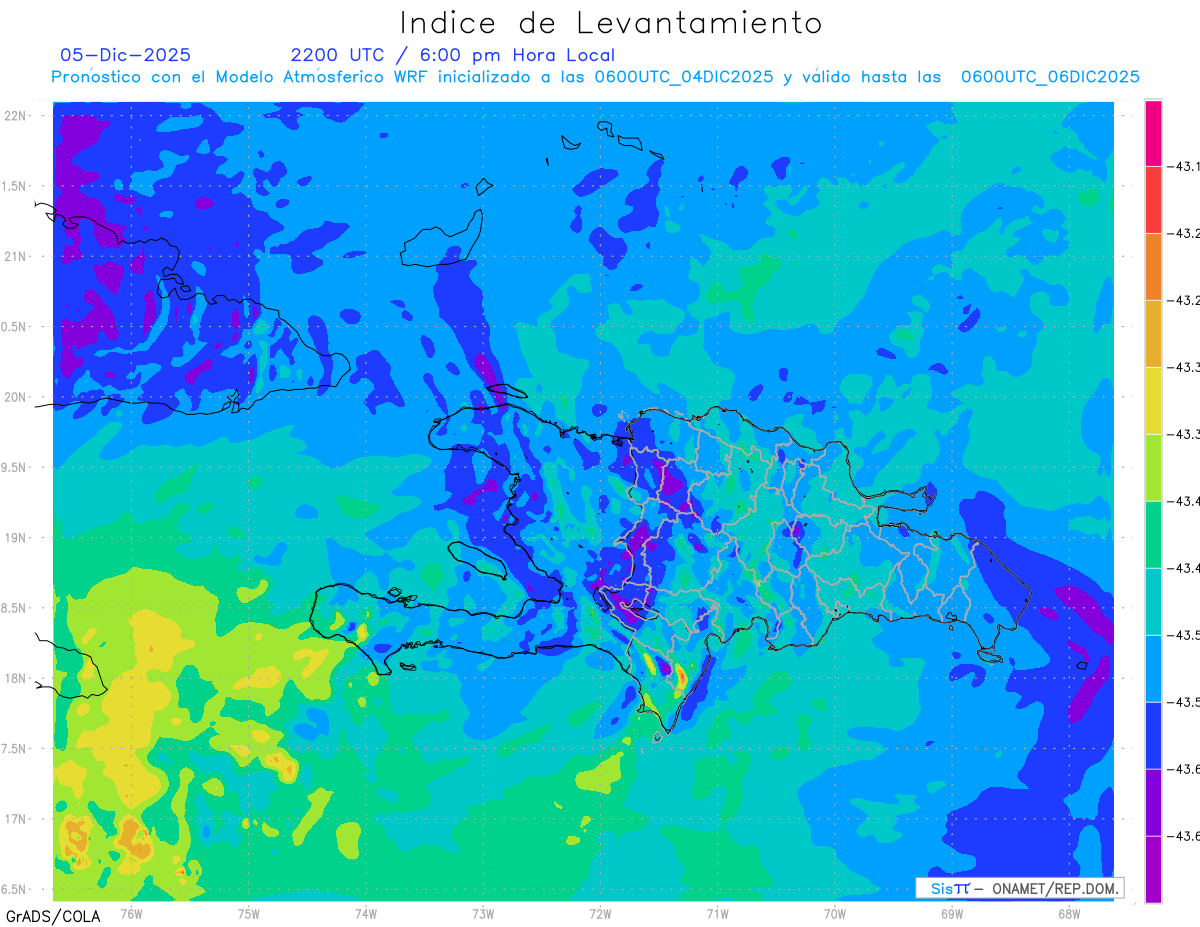This screenshot has height=927, width=1200.
Task: Click the '75W' longitude label
Action: point(248,913)
